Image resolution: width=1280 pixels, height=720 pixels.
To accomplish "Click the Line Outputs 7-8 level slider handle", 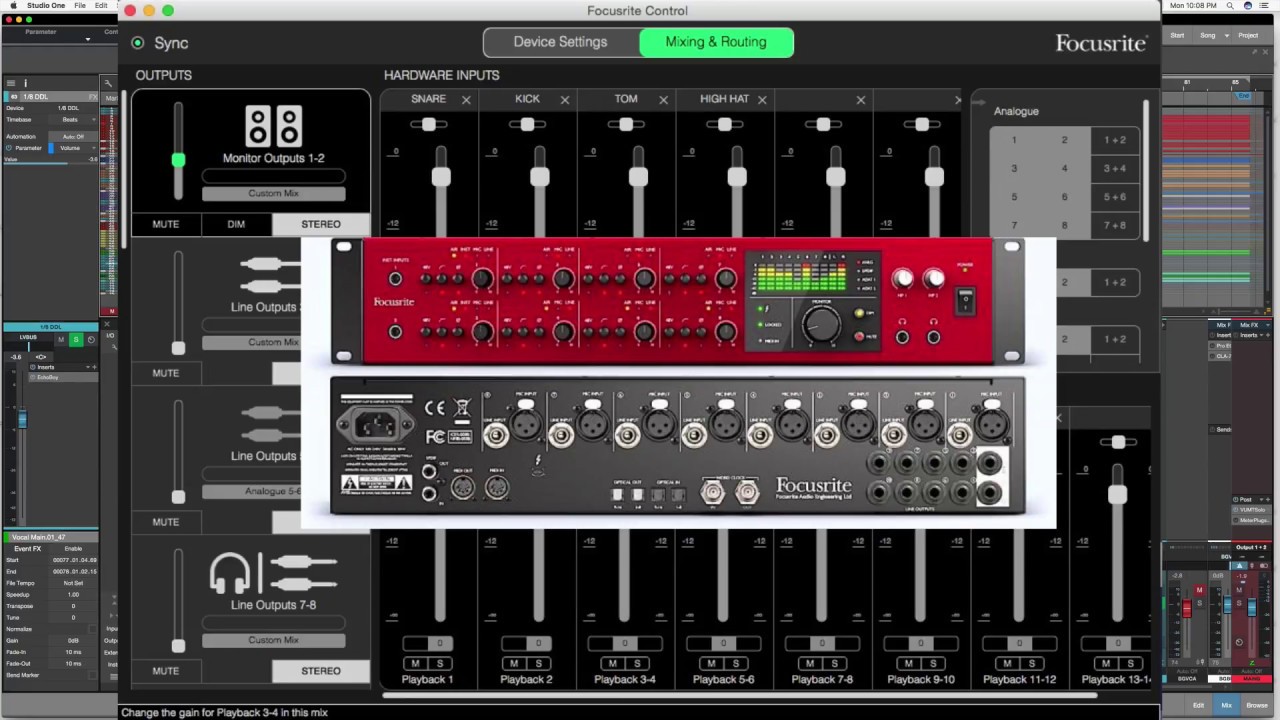I will tap(178, 646).
